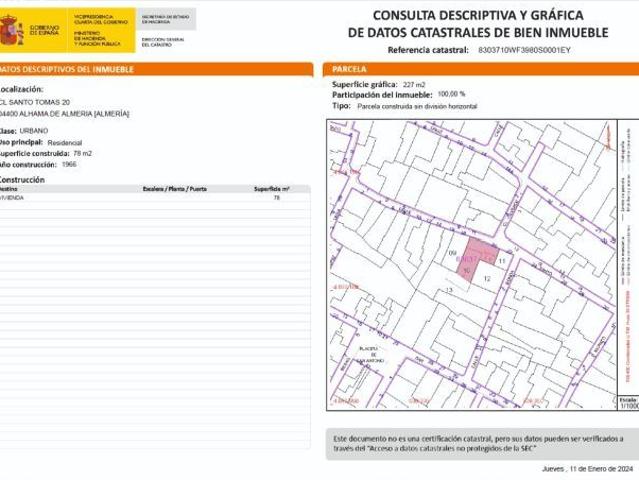Click the 'GOBIERNO DE ESPAÑA' text
The height and width of the screenshot is (480, 639).
point(44,30)
